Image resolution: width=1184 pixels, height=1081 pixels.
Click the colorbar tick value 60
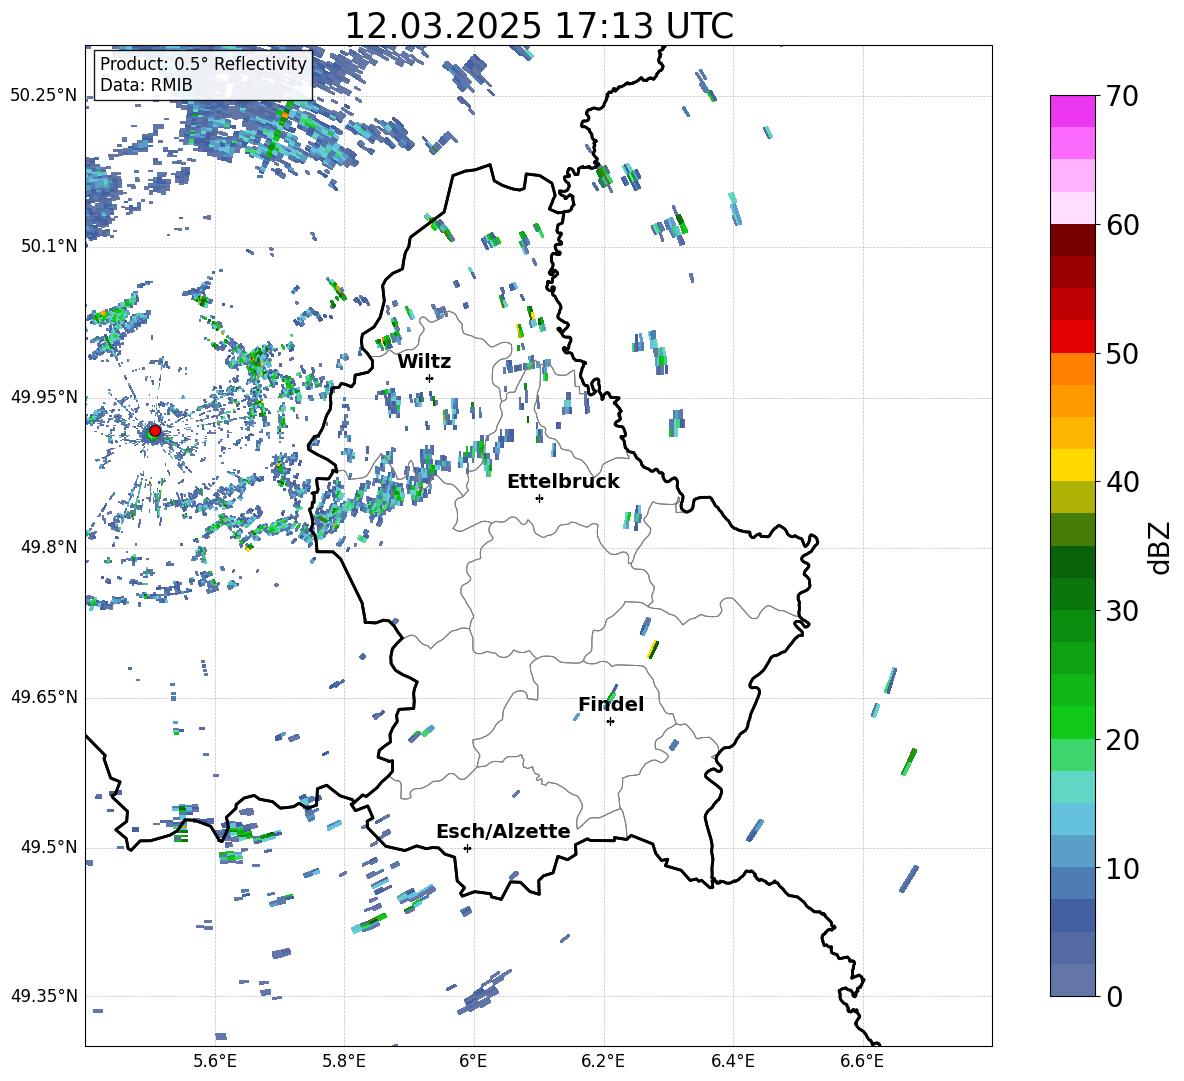pos(1122,225)
